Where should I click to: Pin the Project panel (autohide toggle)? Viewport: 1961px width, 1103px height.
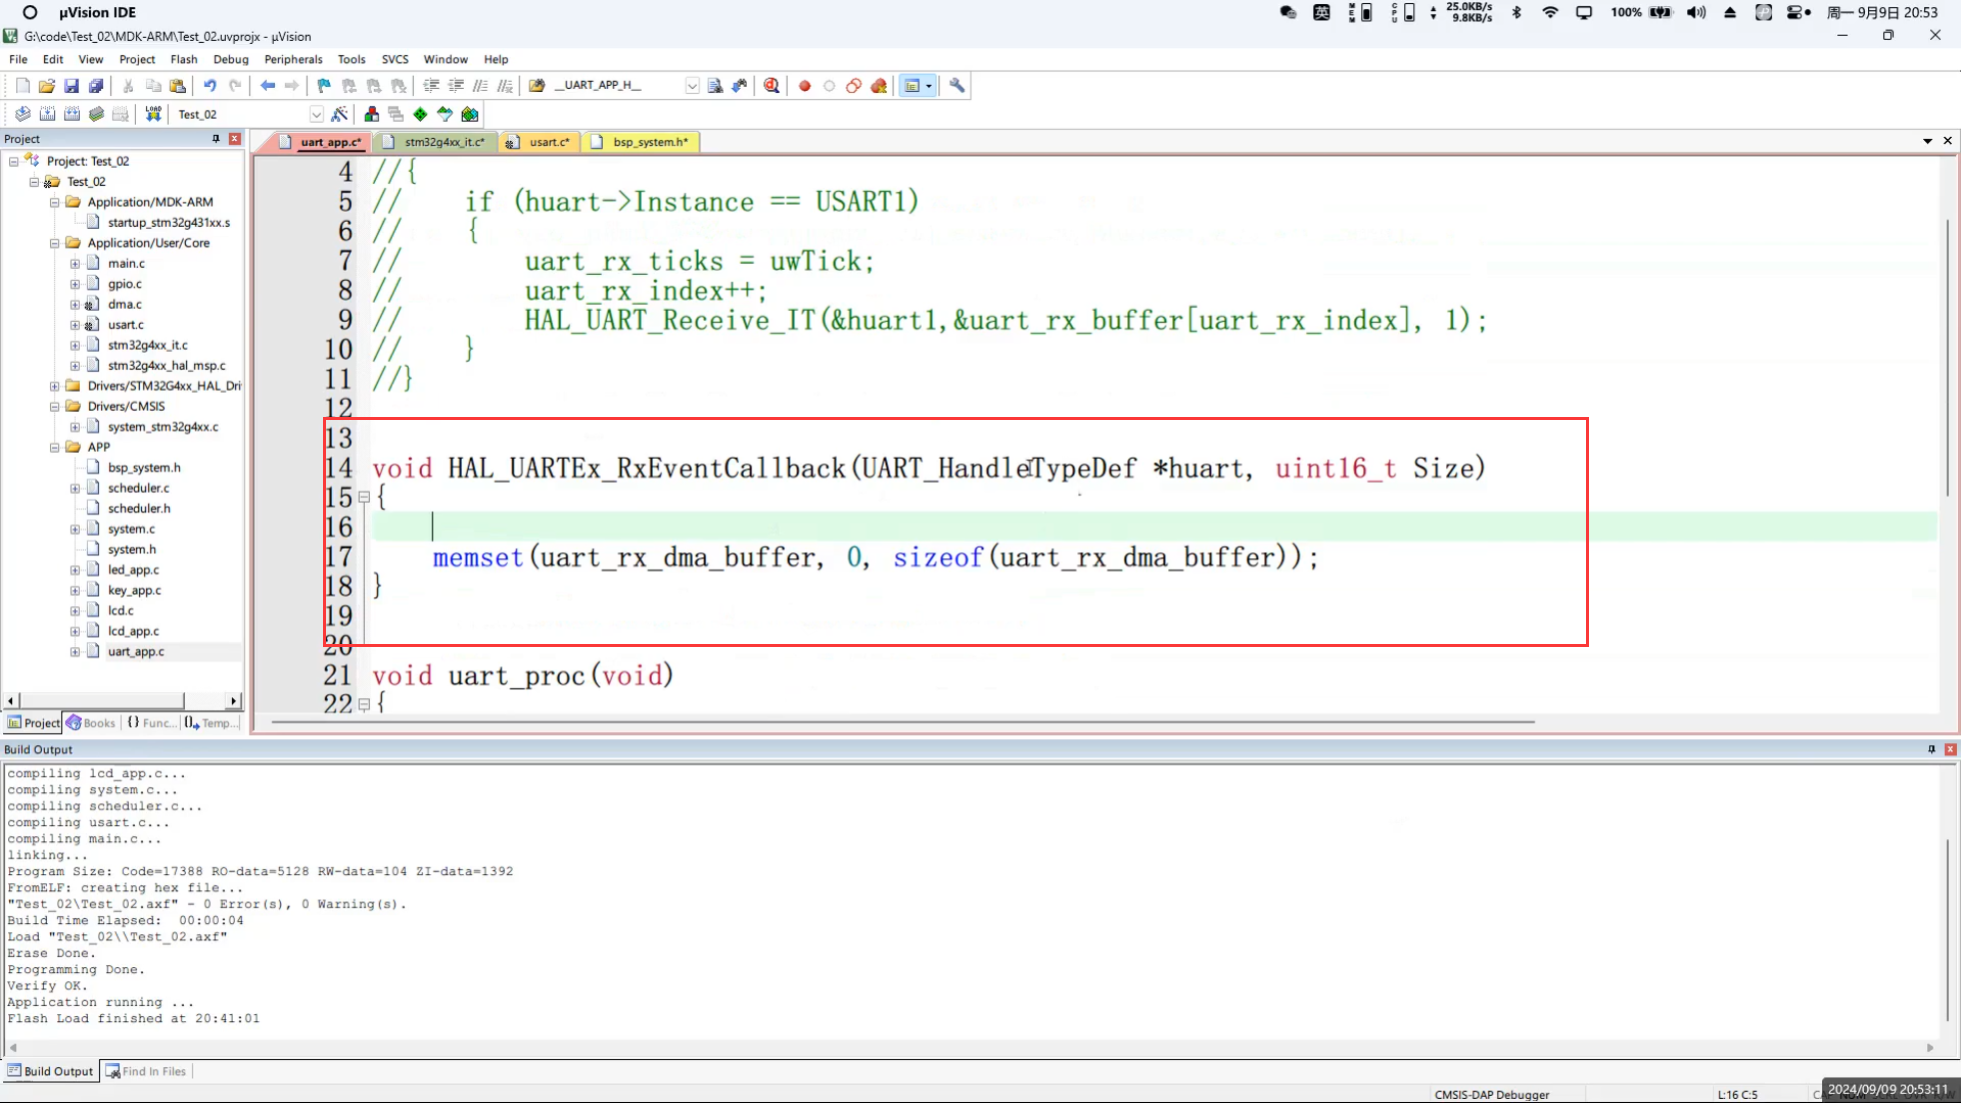point(216,139)
